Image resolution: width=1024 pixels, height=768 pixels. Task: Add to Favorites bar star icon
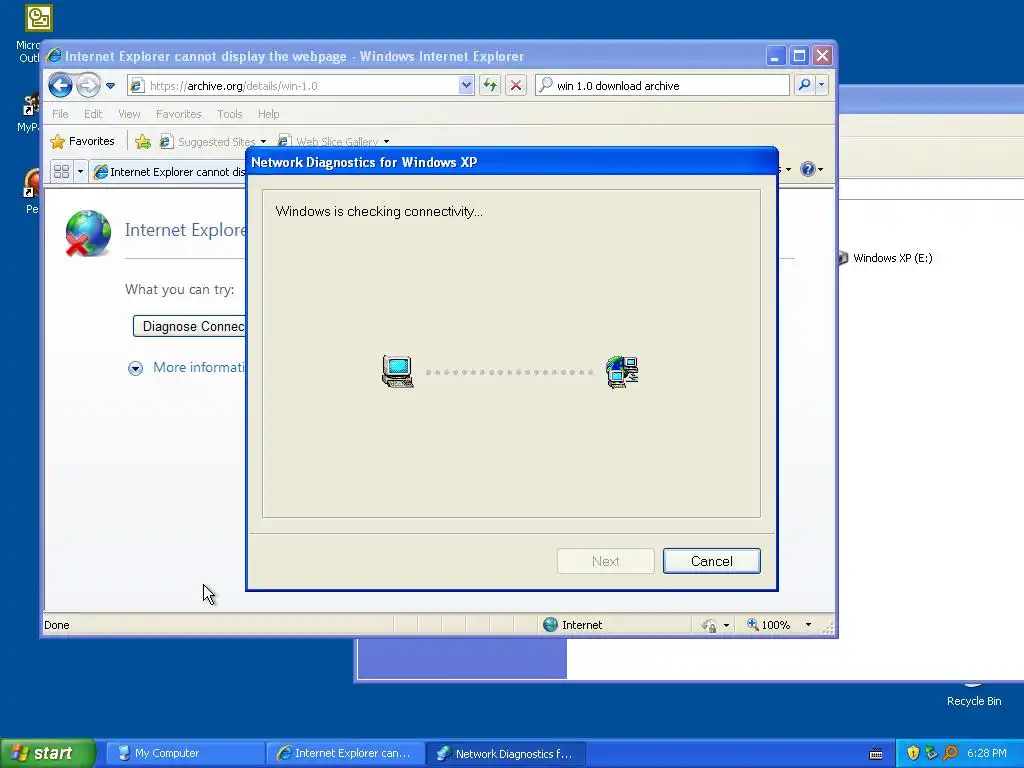[143, 141]
